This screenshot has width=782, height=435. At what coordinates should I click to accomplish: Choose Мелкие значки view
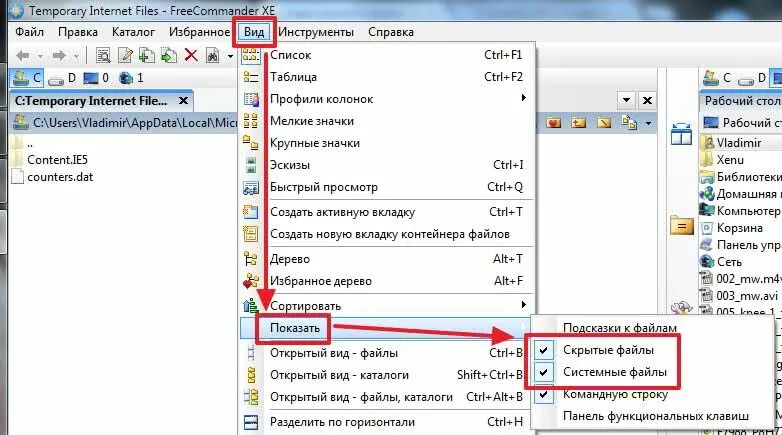pyautogui.click(x=387, y=121)
